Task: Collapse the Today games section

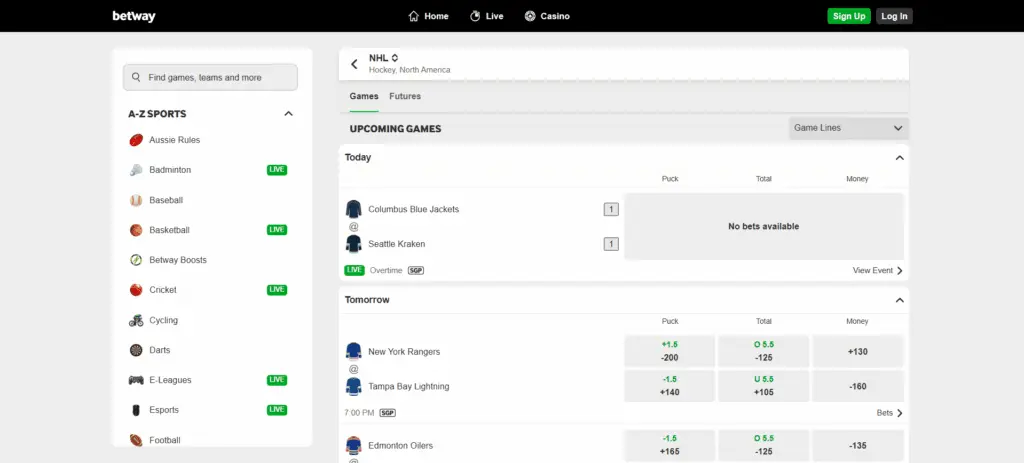Action: click(x=899, y=157)
